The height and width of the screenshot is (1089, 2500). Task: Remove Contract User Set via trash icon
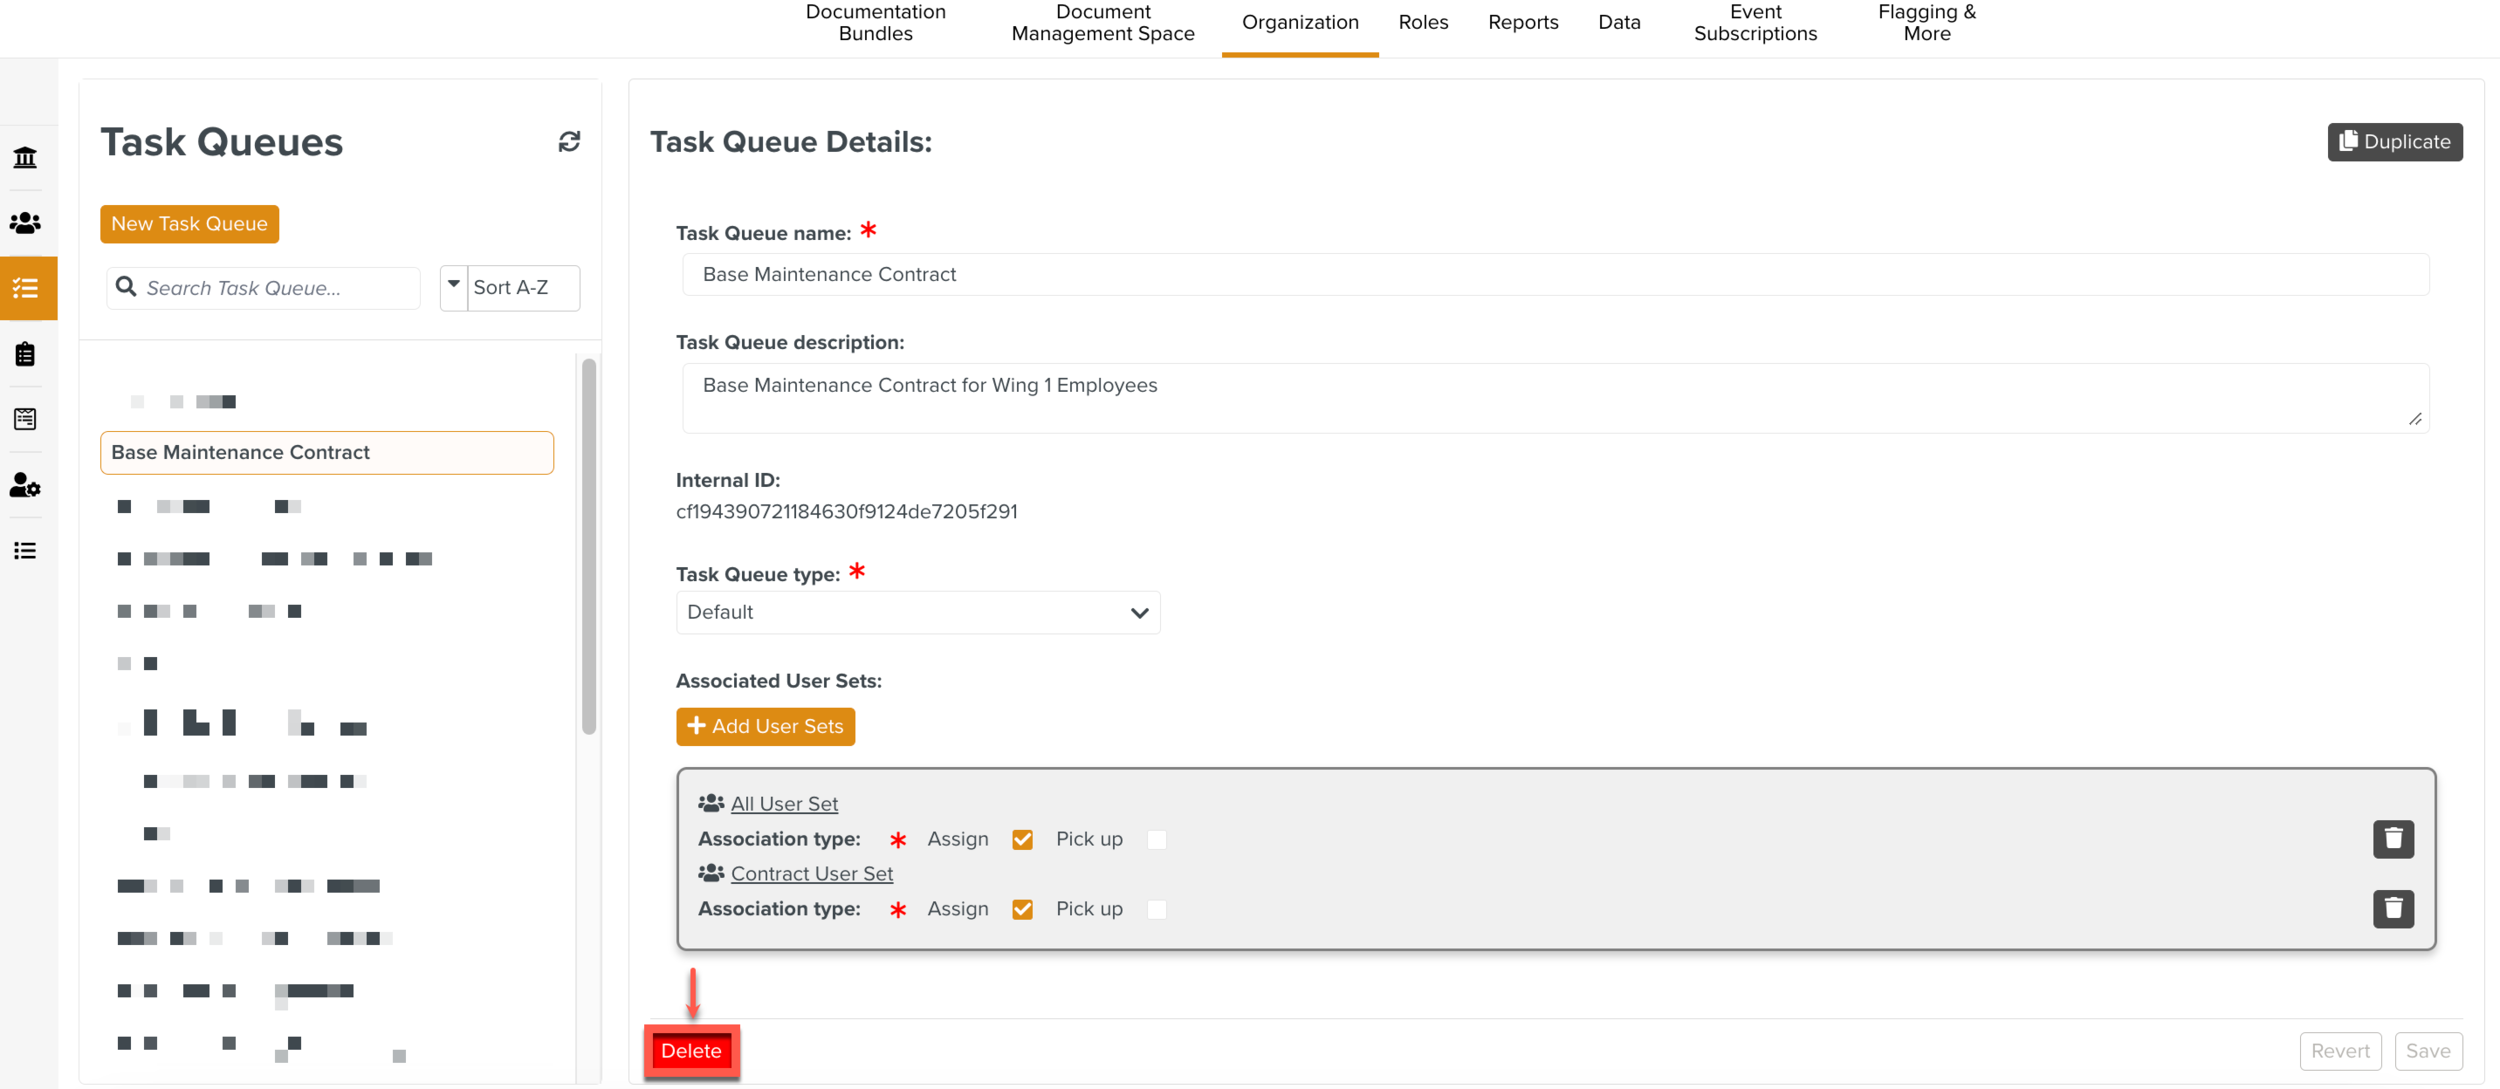pos(2393,909)
